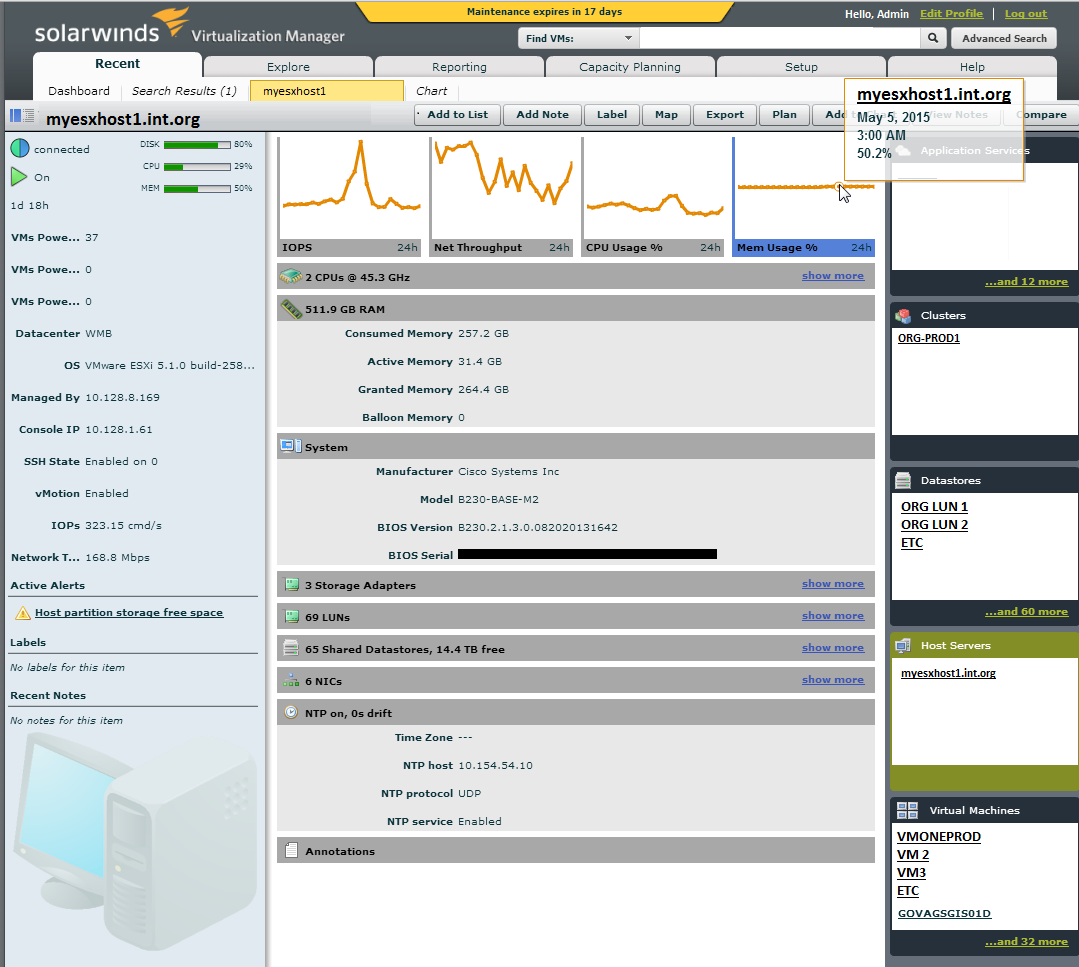Screen dimensions: 1079x967
Task: Select the Dashboard sub-tab
Action: 78,91
